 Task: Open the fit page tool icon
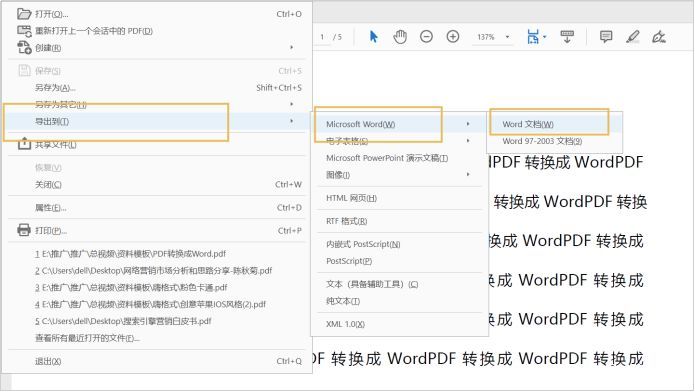point(533,37)
